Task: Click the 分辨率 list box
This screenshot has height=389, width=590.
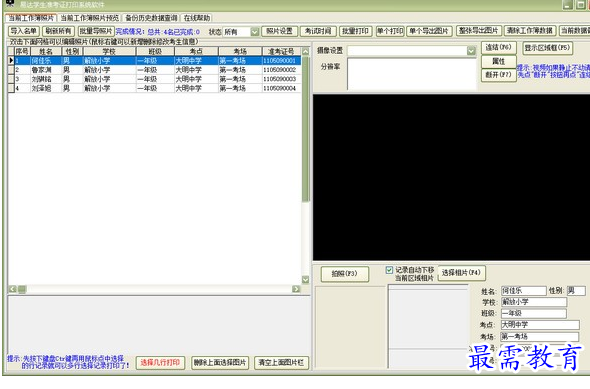Action: pos(412,74)
